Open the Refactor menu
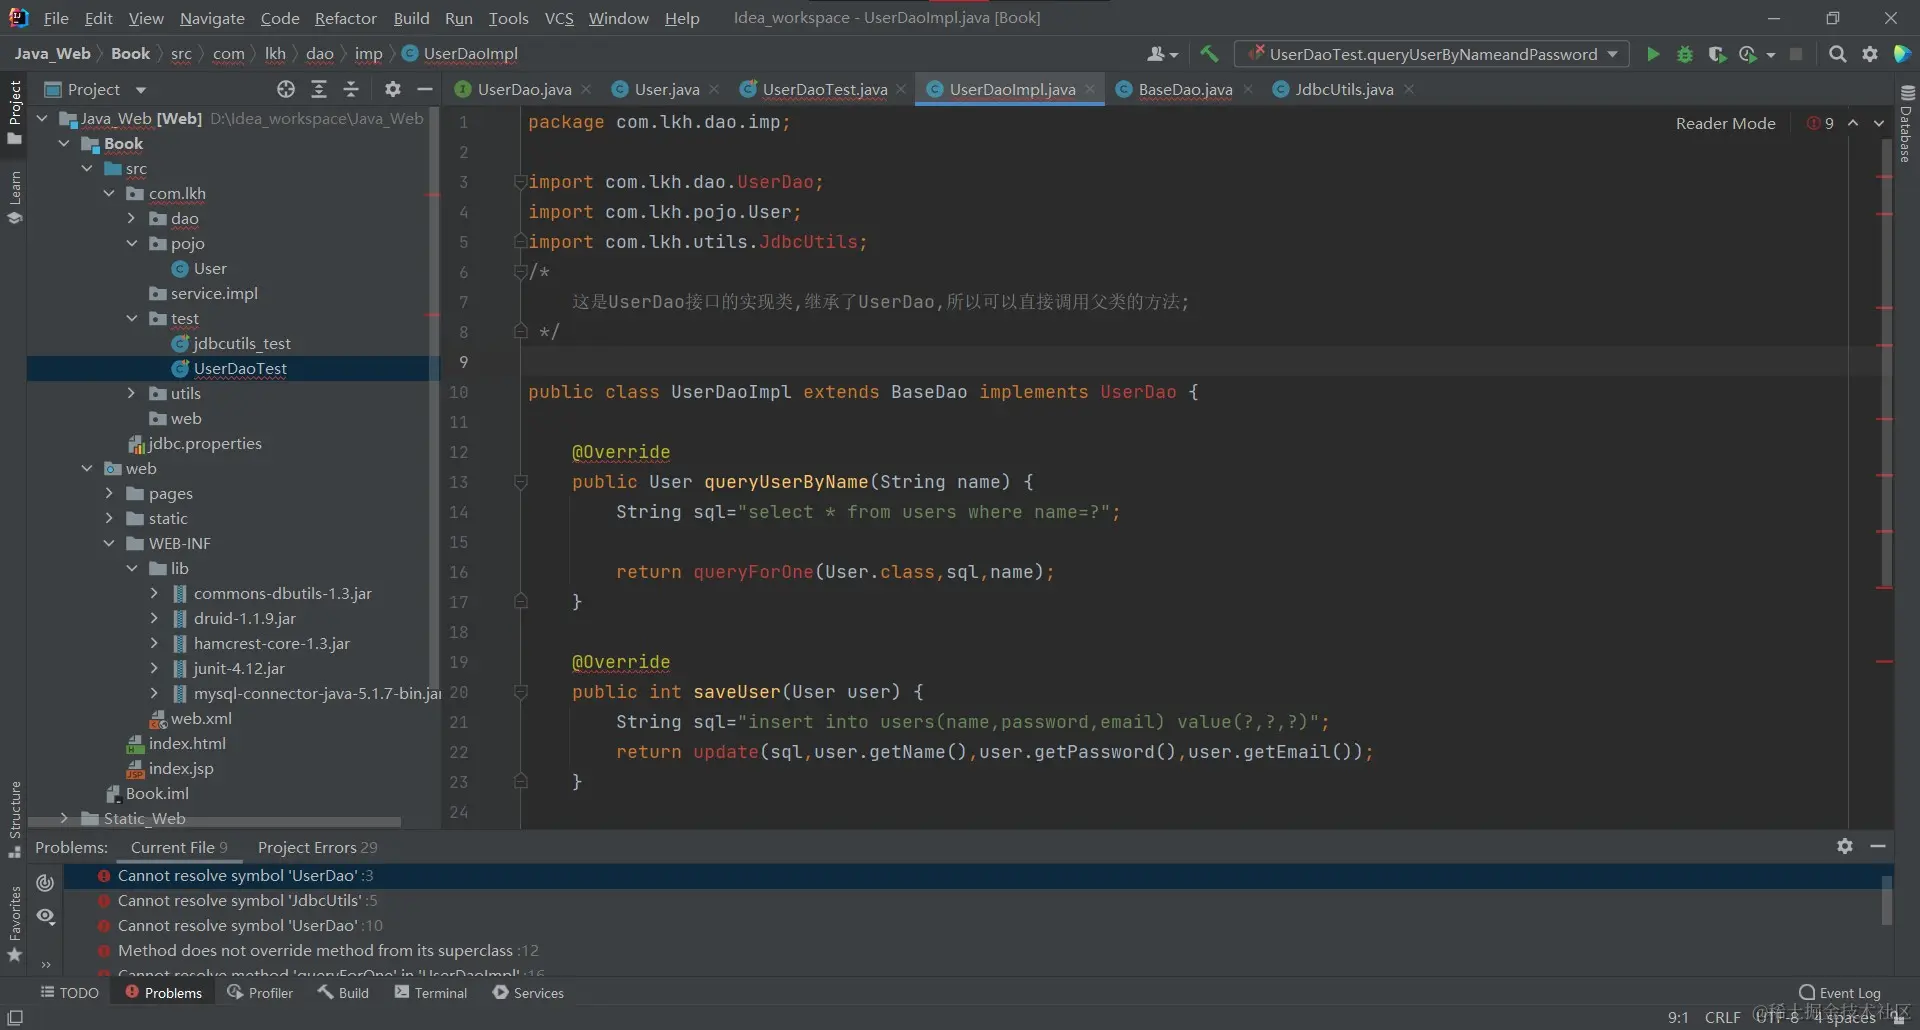The height and width of the screenshot is (1030, 1920). pyautogui.click(x=345, y=18)
